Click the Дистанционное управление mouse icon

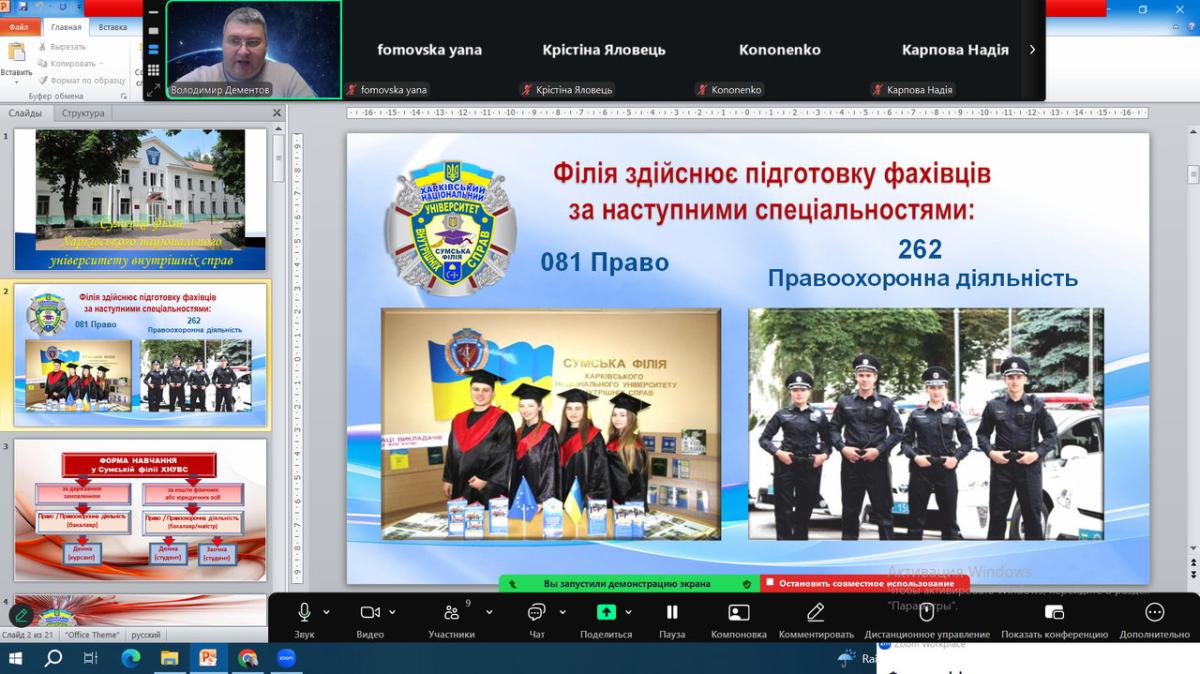(927, 612)
